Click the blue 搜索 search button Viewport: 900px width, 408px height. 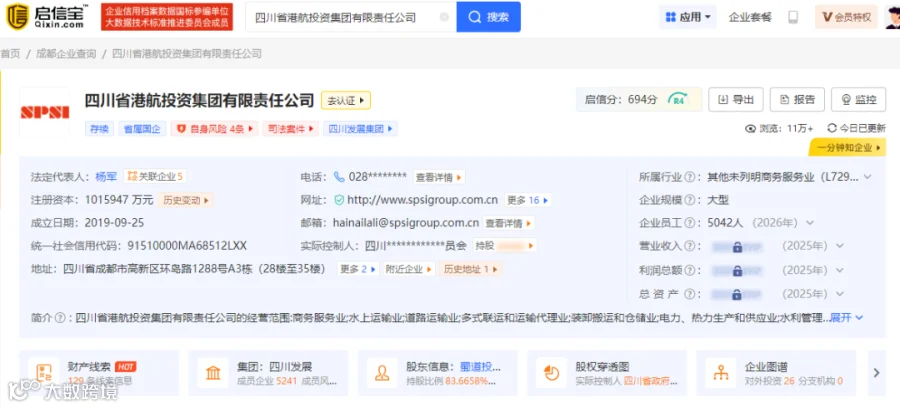(x=488, y=17)
